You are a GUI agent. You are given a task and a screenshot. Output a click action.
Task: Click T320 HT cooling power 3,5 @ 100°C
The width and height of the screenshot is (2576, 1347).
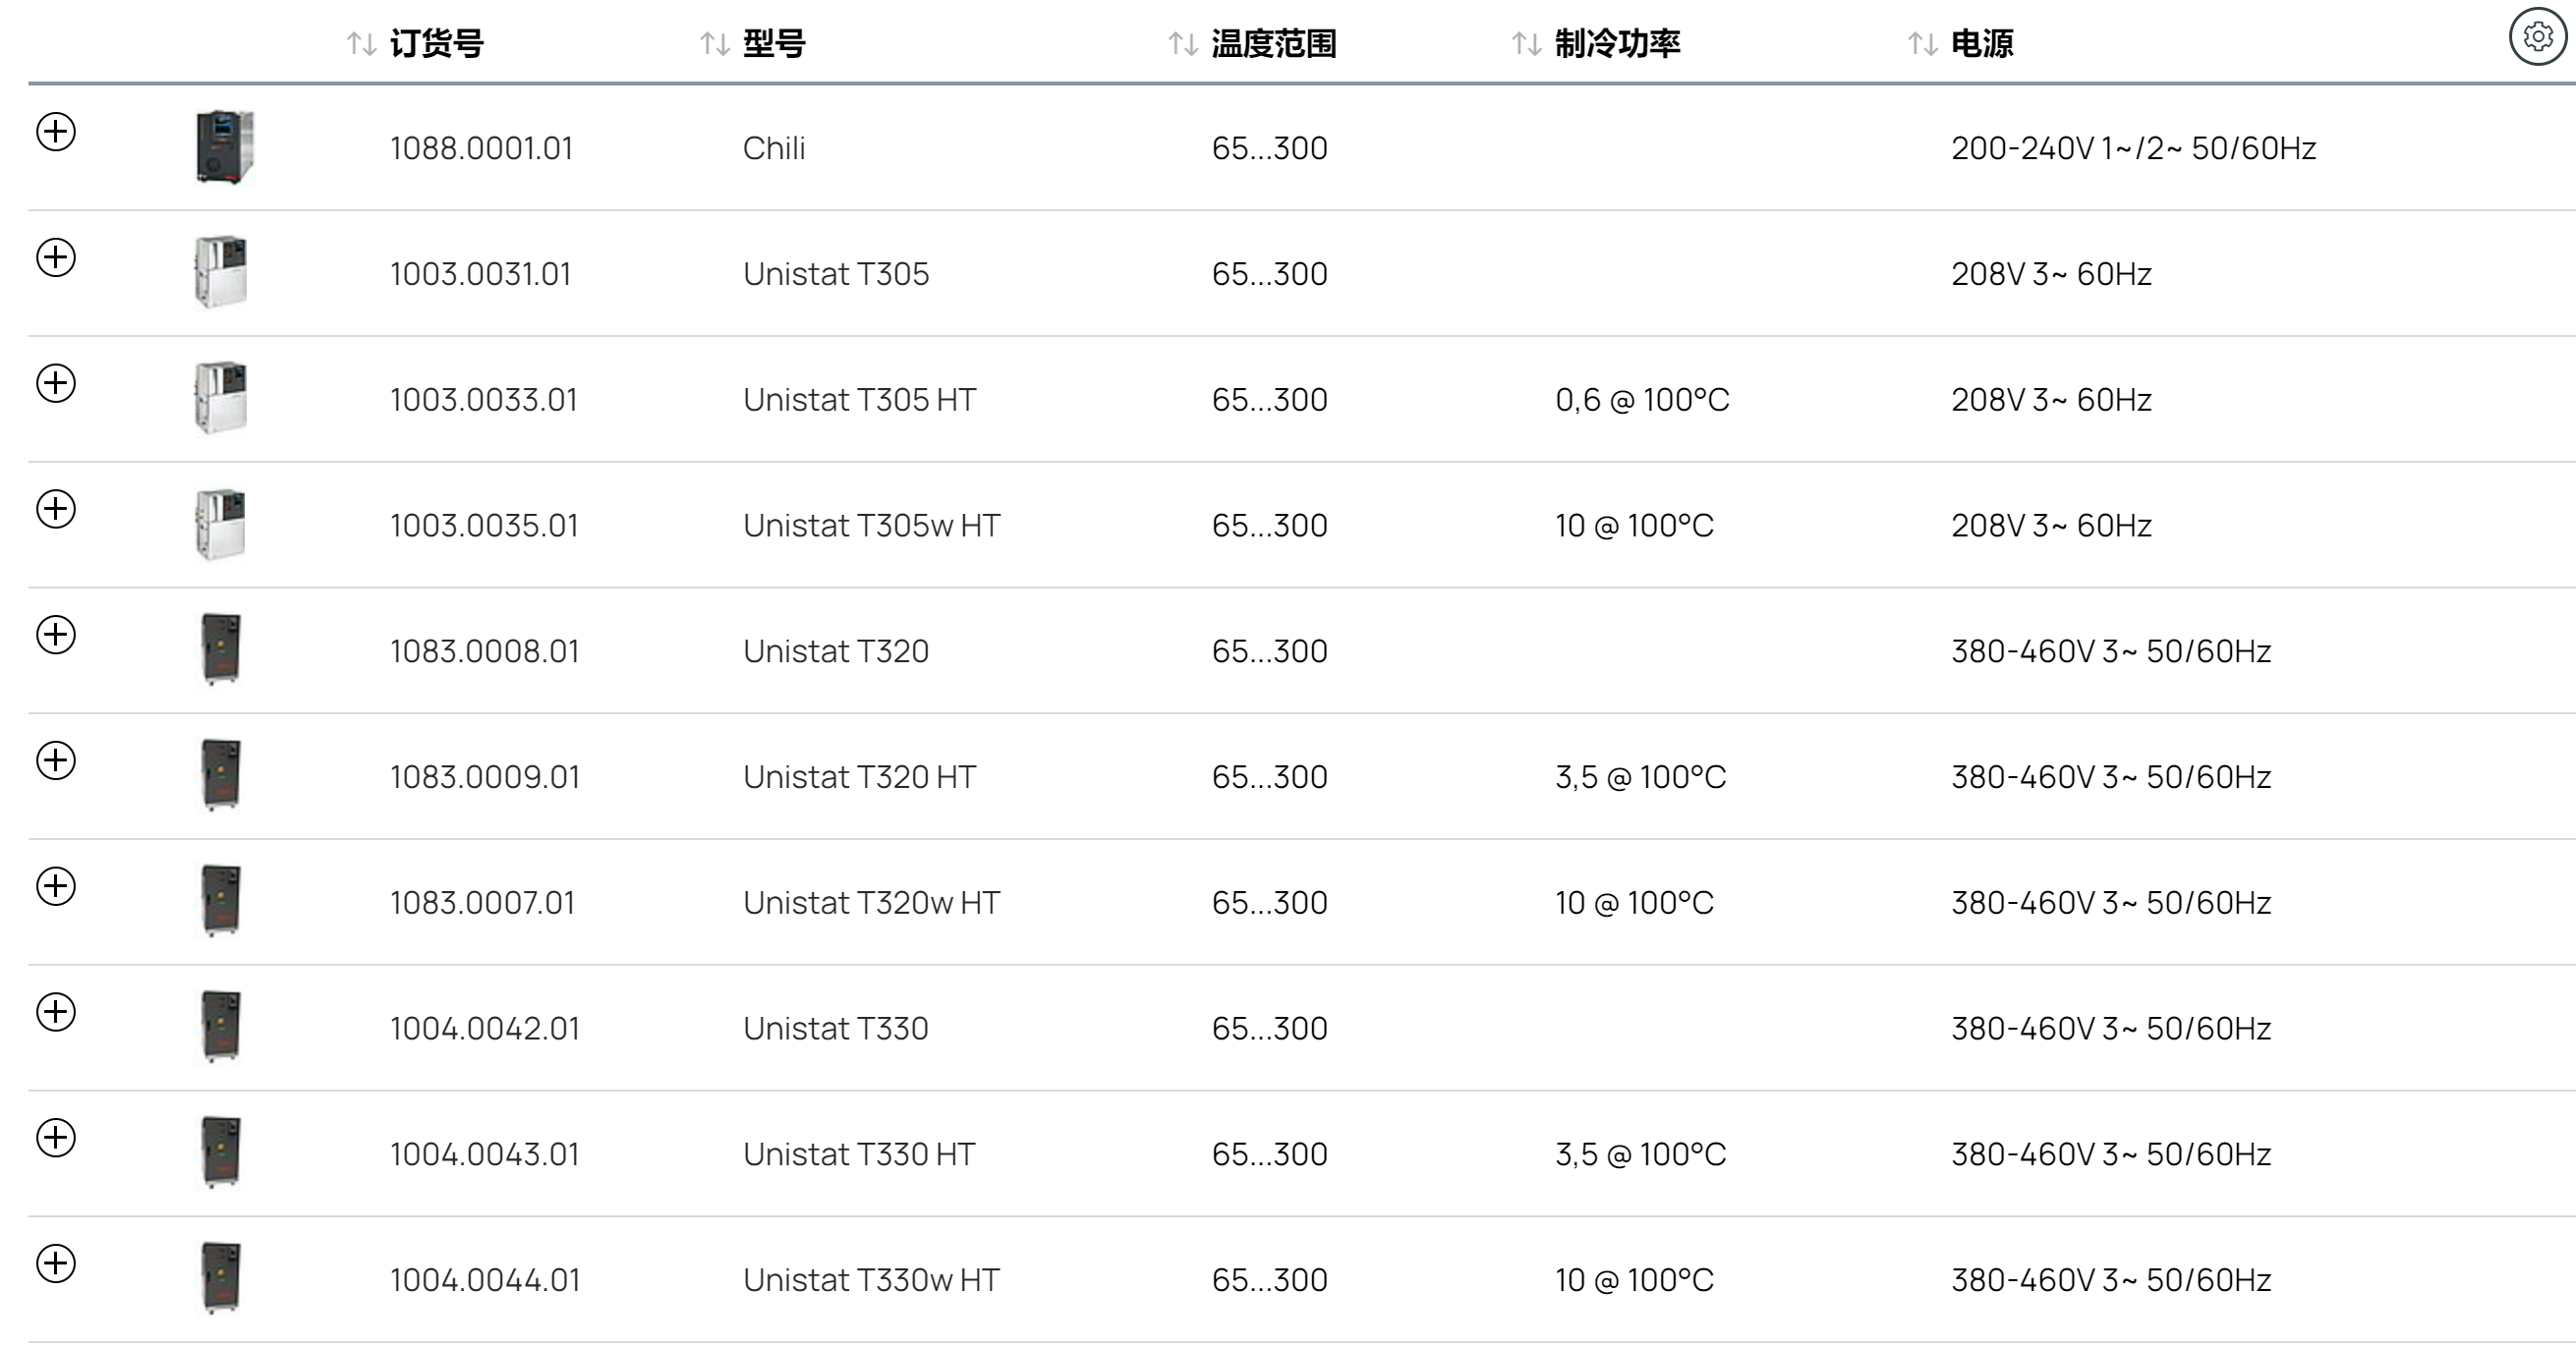tap(1640, 777)
